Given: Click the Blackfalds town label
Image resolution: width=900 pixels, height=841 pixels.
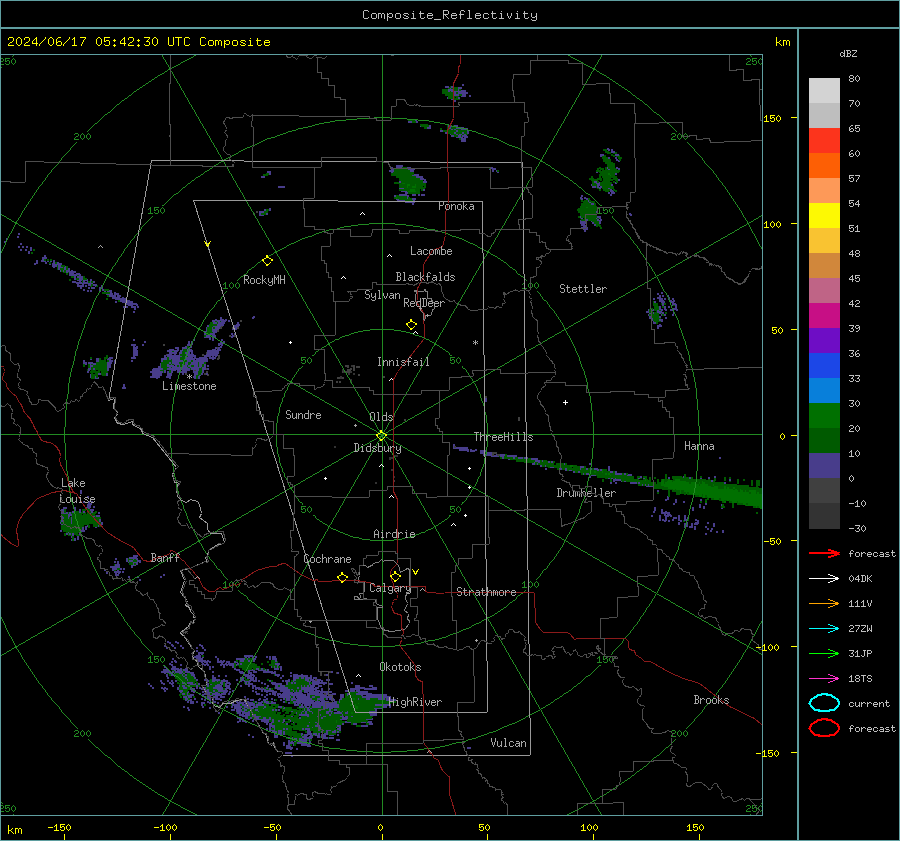Looking at the screenshot, I should click(x=425, y=277).
